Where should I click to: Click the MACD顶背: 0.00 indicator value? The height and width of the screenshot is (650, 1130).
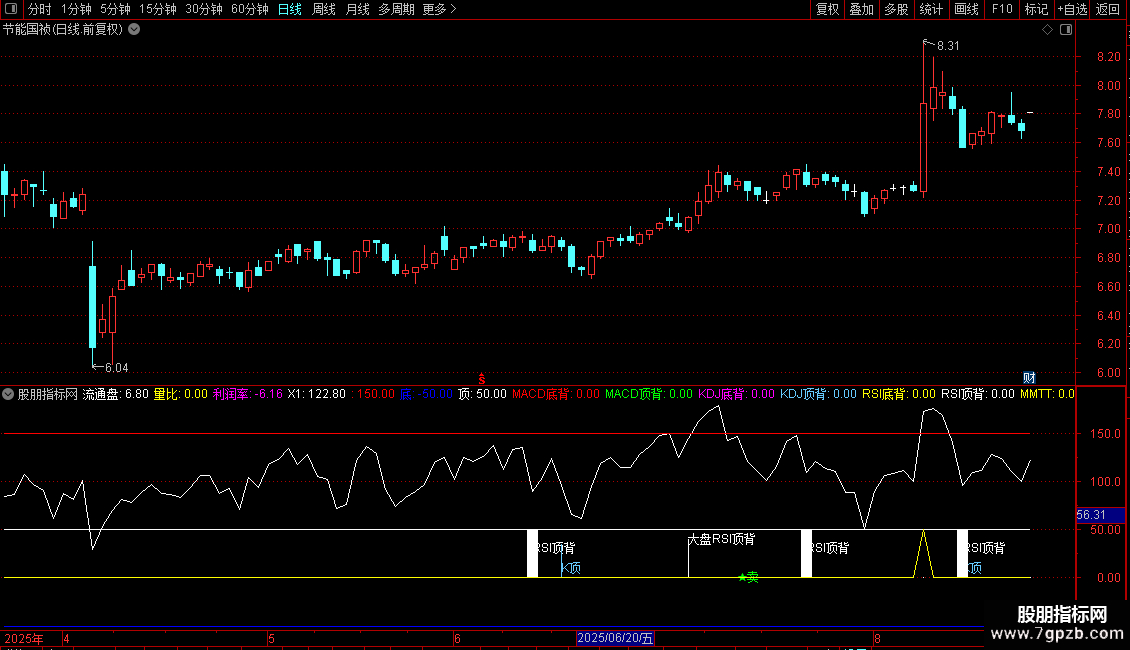(x=649, y=394)
